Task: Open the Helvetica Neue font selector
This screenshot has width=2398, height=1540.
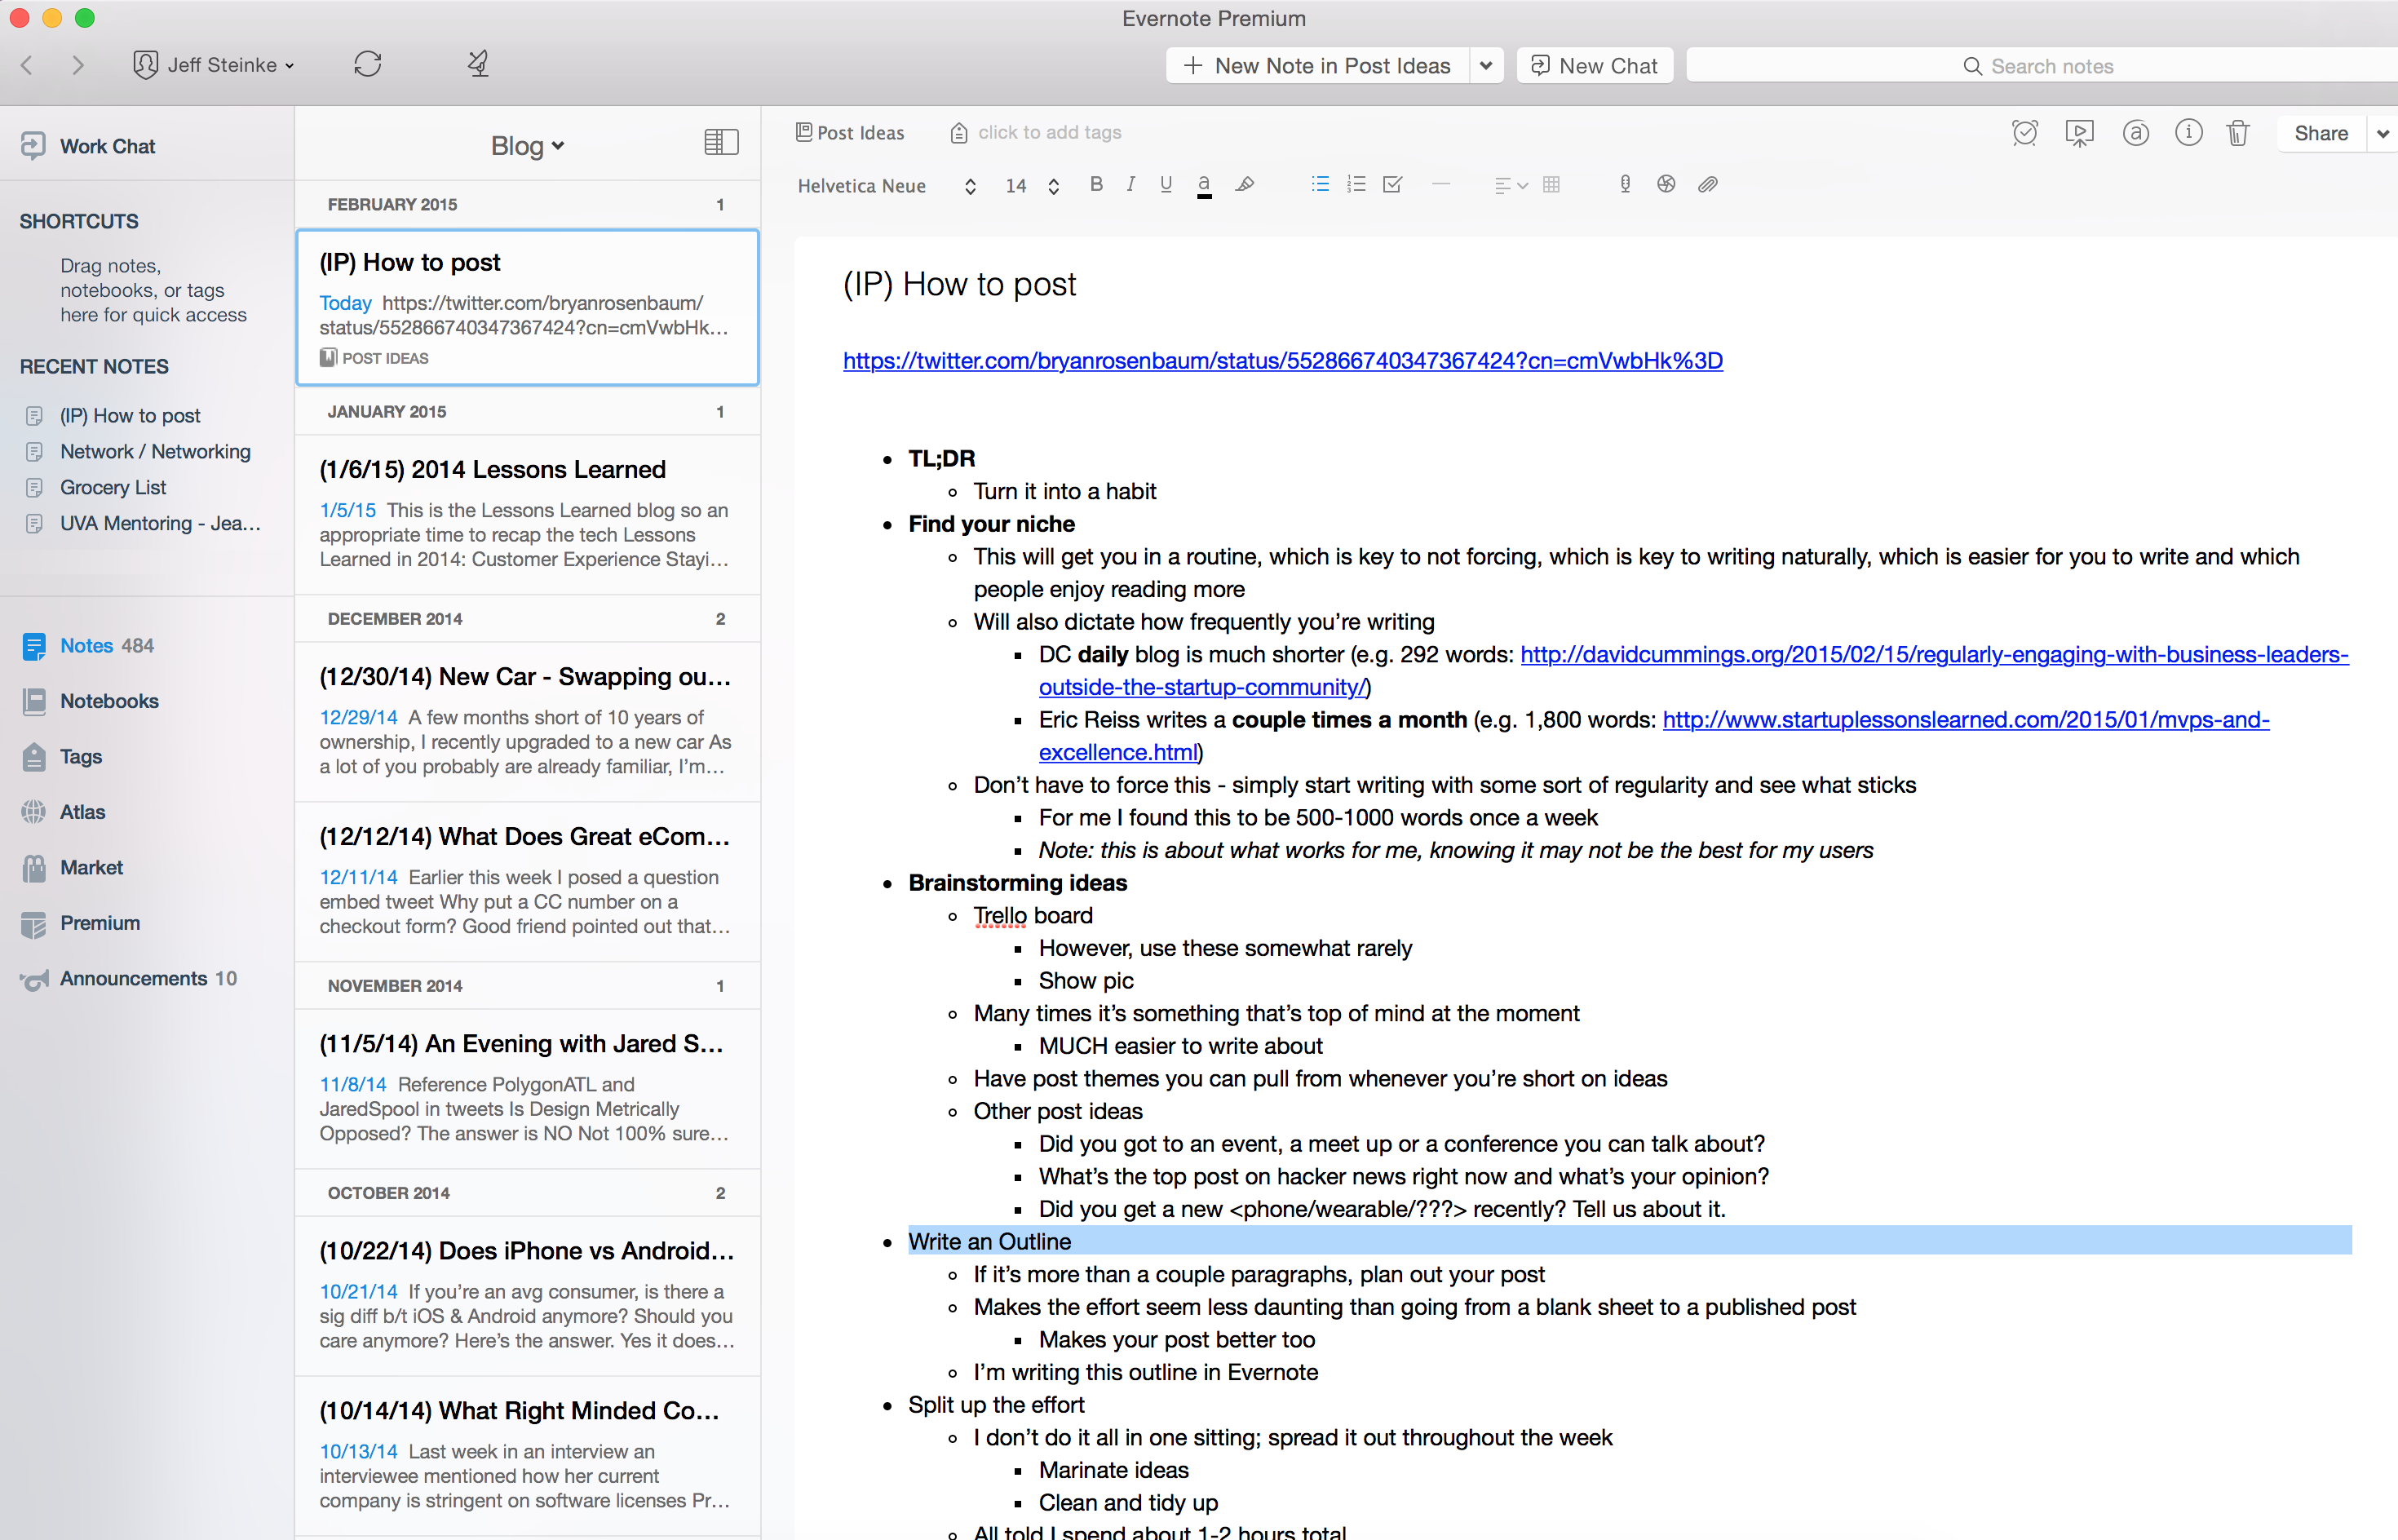Action: [x=886, y=186]
